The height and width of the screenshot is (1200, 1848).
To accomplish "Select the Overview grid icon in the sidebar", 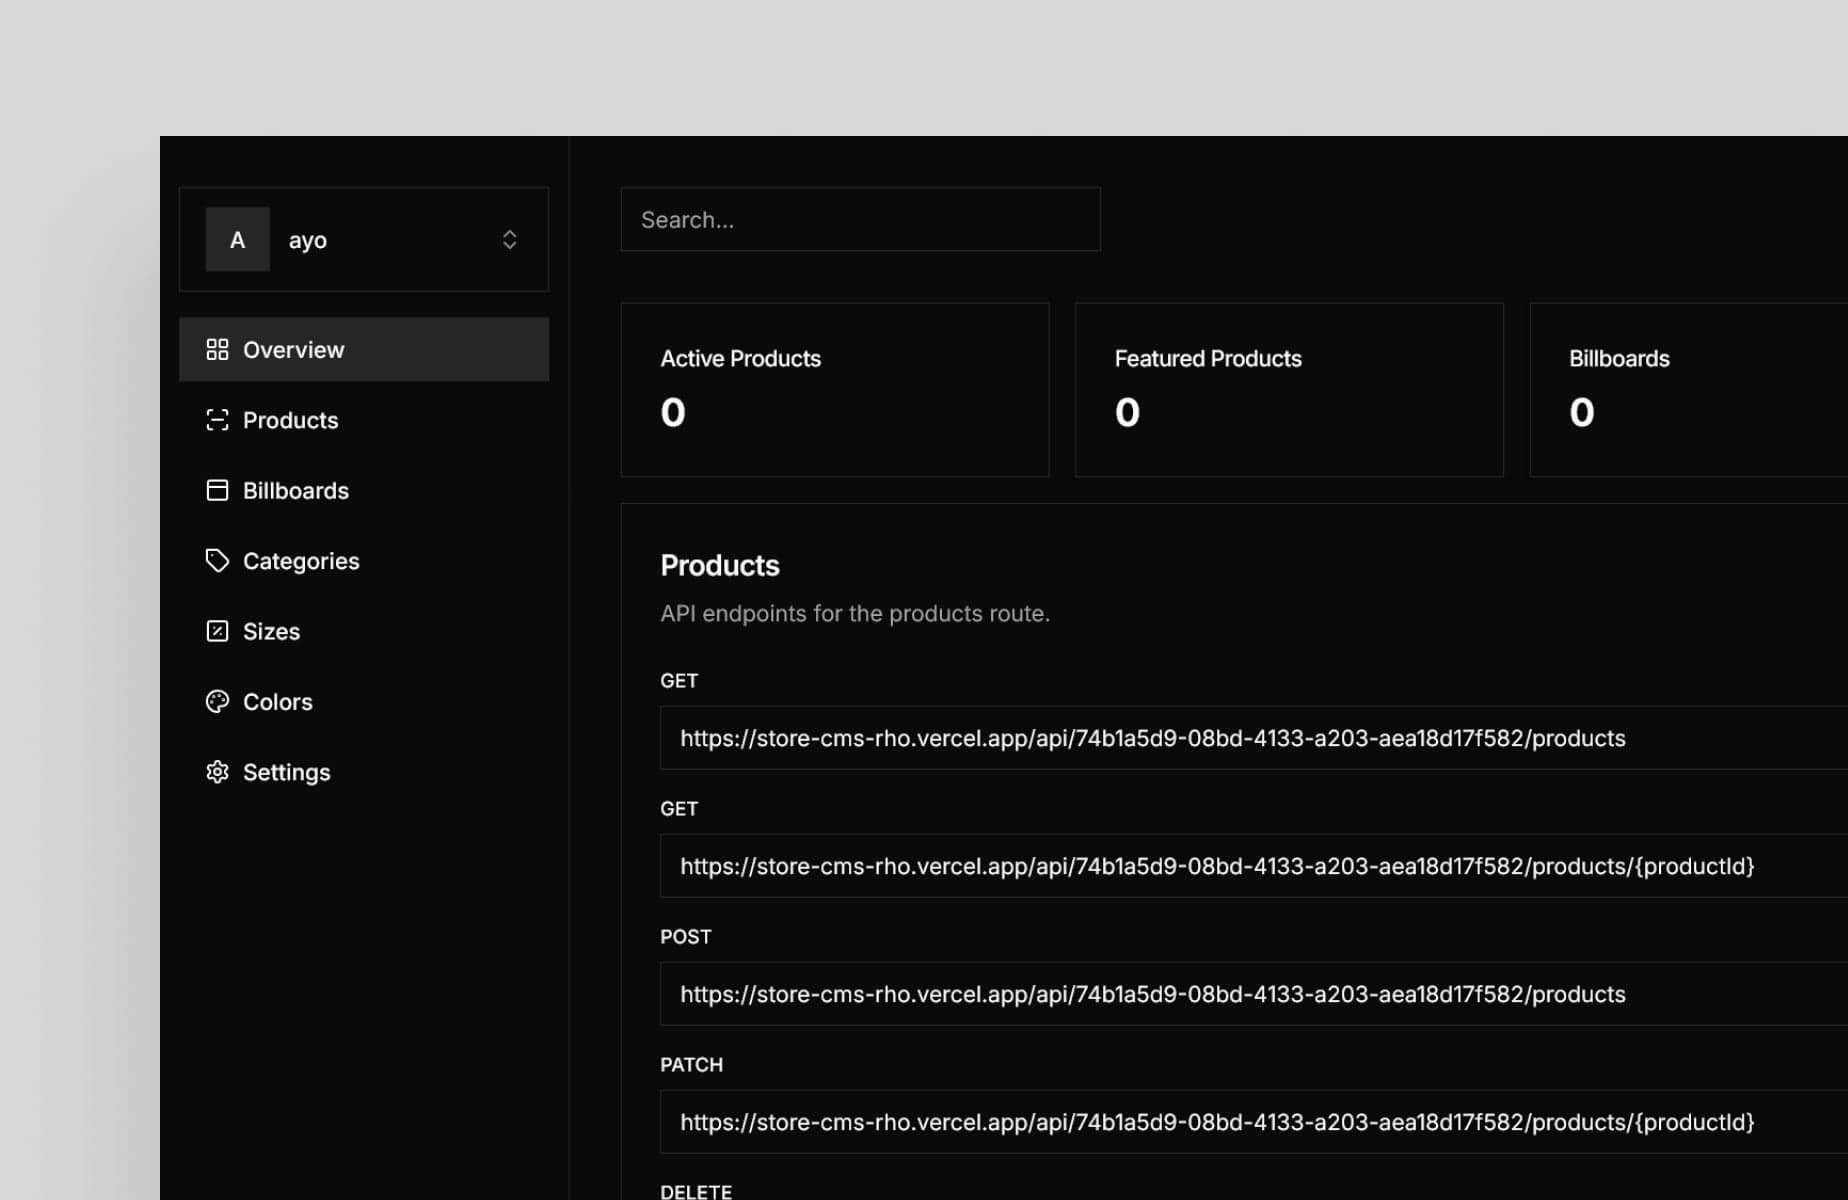I will [x=218, y=349].
